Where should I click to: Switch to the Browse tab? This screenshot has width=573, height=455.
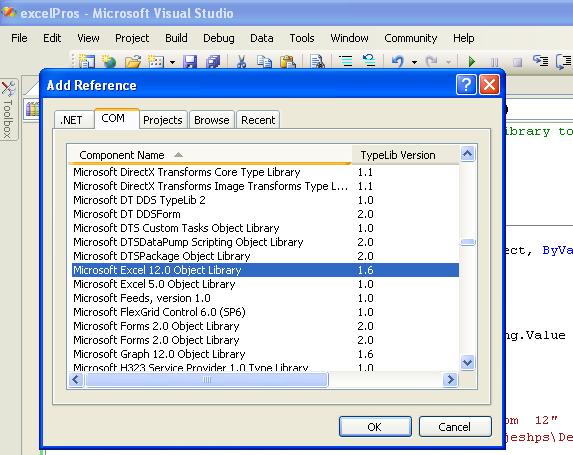click(212, 120)
